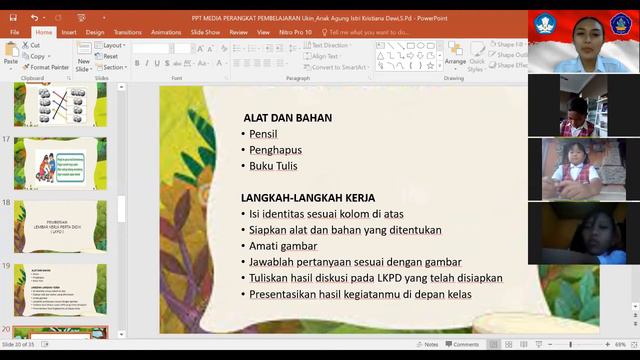Image resolution: width=640 pixels, height=360 pixels.
Task: Select the star shape in the gallery
Action: pos(430,65)
